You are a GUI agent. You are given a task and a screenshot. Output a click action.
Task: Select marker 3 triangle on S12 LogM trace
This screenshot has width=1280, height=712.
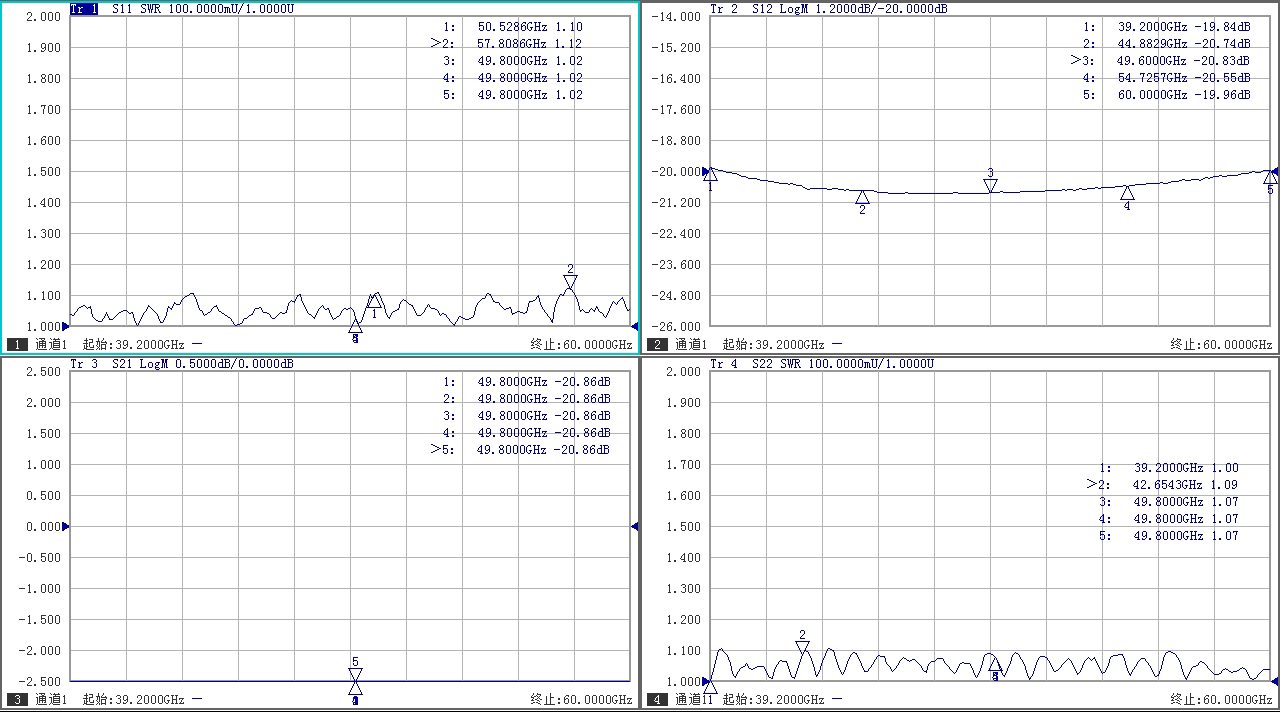990,185
